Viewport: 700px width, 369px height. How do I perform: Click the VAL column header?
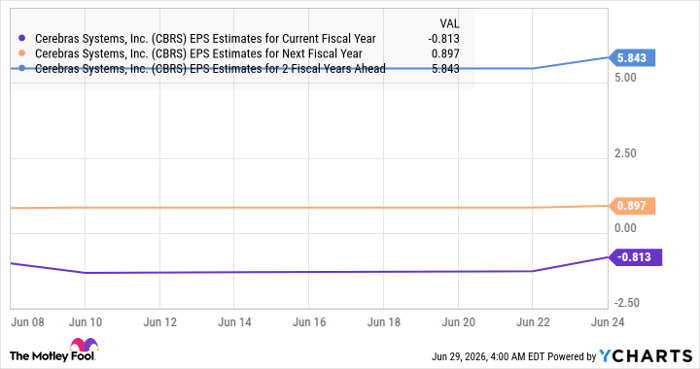(449, 24)
